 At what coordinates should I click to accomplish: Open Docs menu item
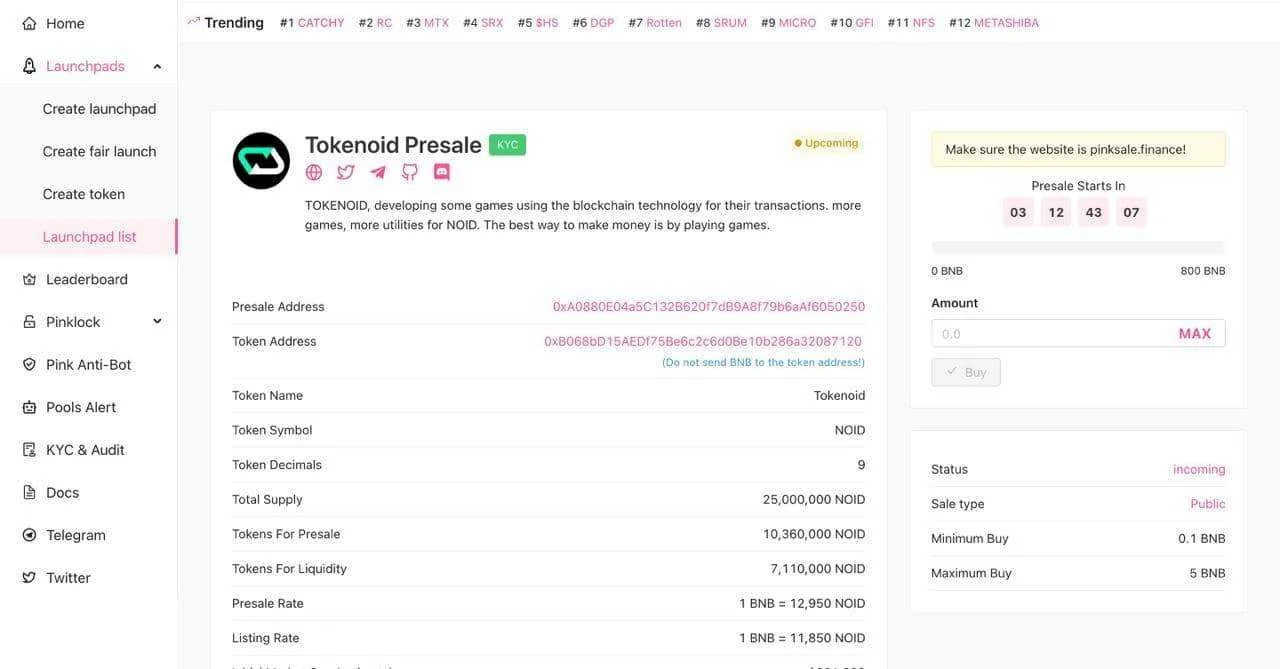point(62,493)
